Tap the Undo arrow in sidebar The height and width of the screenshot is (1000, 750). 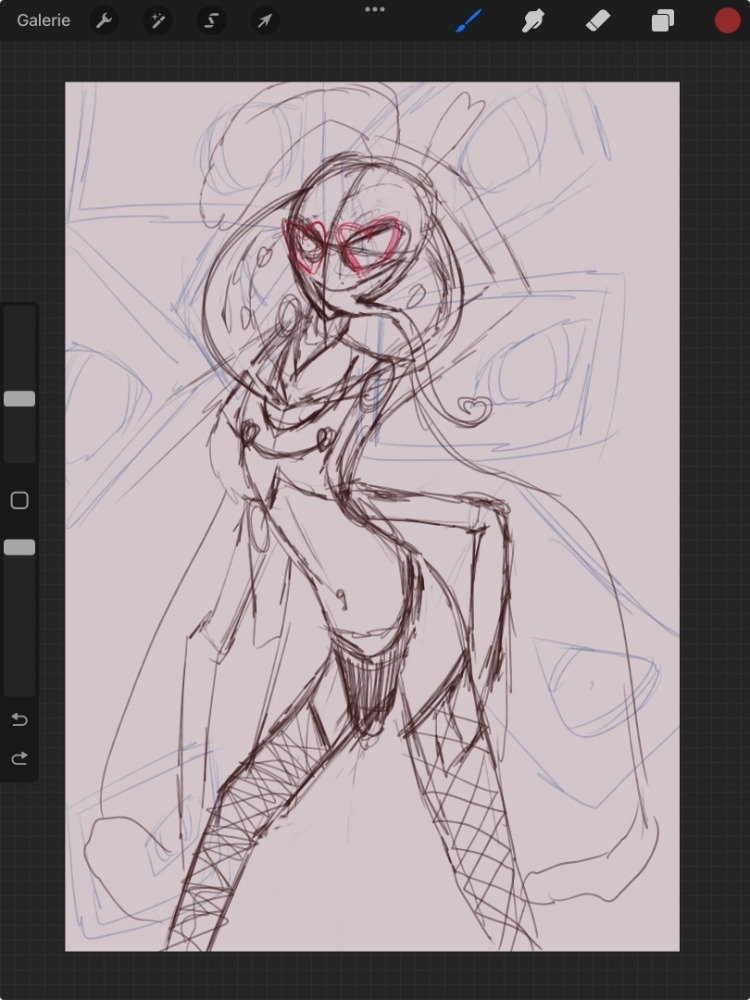(x=19, y=720)
